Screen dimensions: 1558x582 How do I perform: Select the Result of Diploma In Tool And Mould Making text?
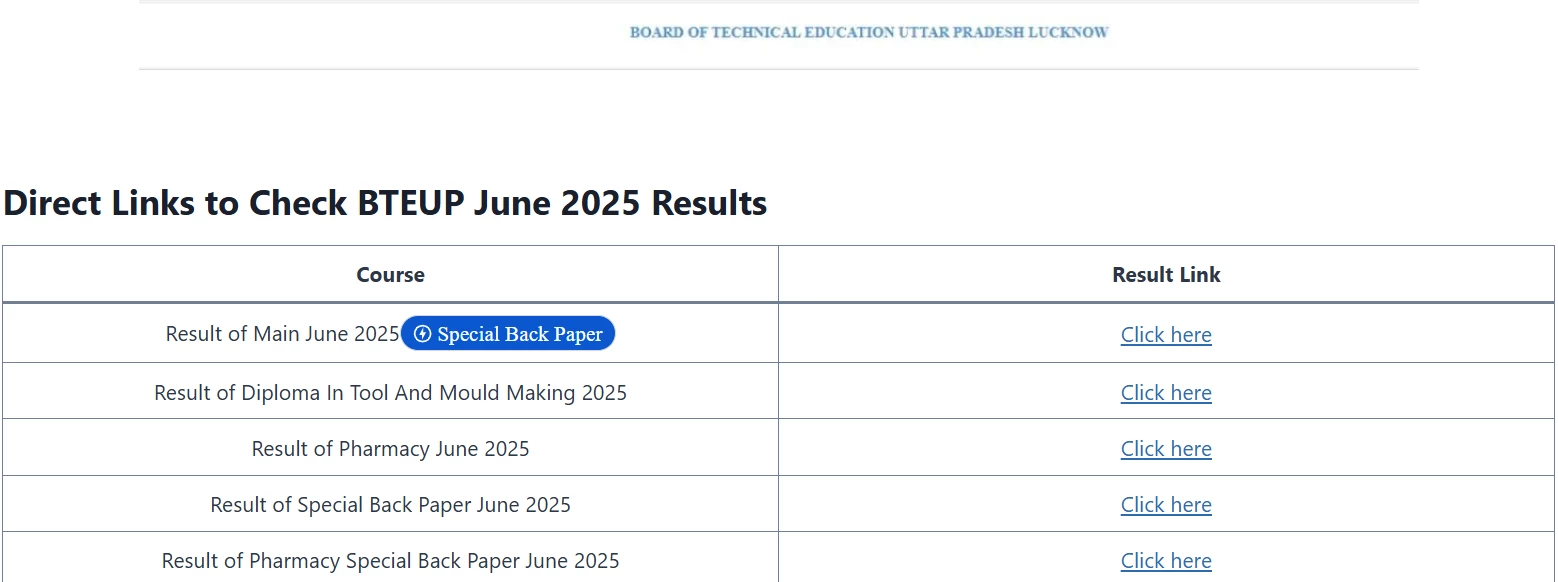[x=390, y=392]
